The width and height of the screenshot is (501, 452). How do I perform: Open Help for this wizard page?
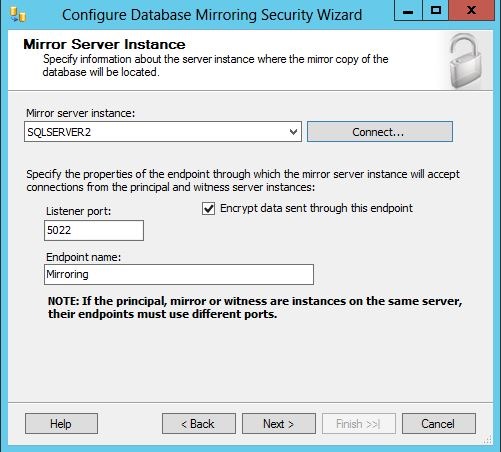point(61,424)
